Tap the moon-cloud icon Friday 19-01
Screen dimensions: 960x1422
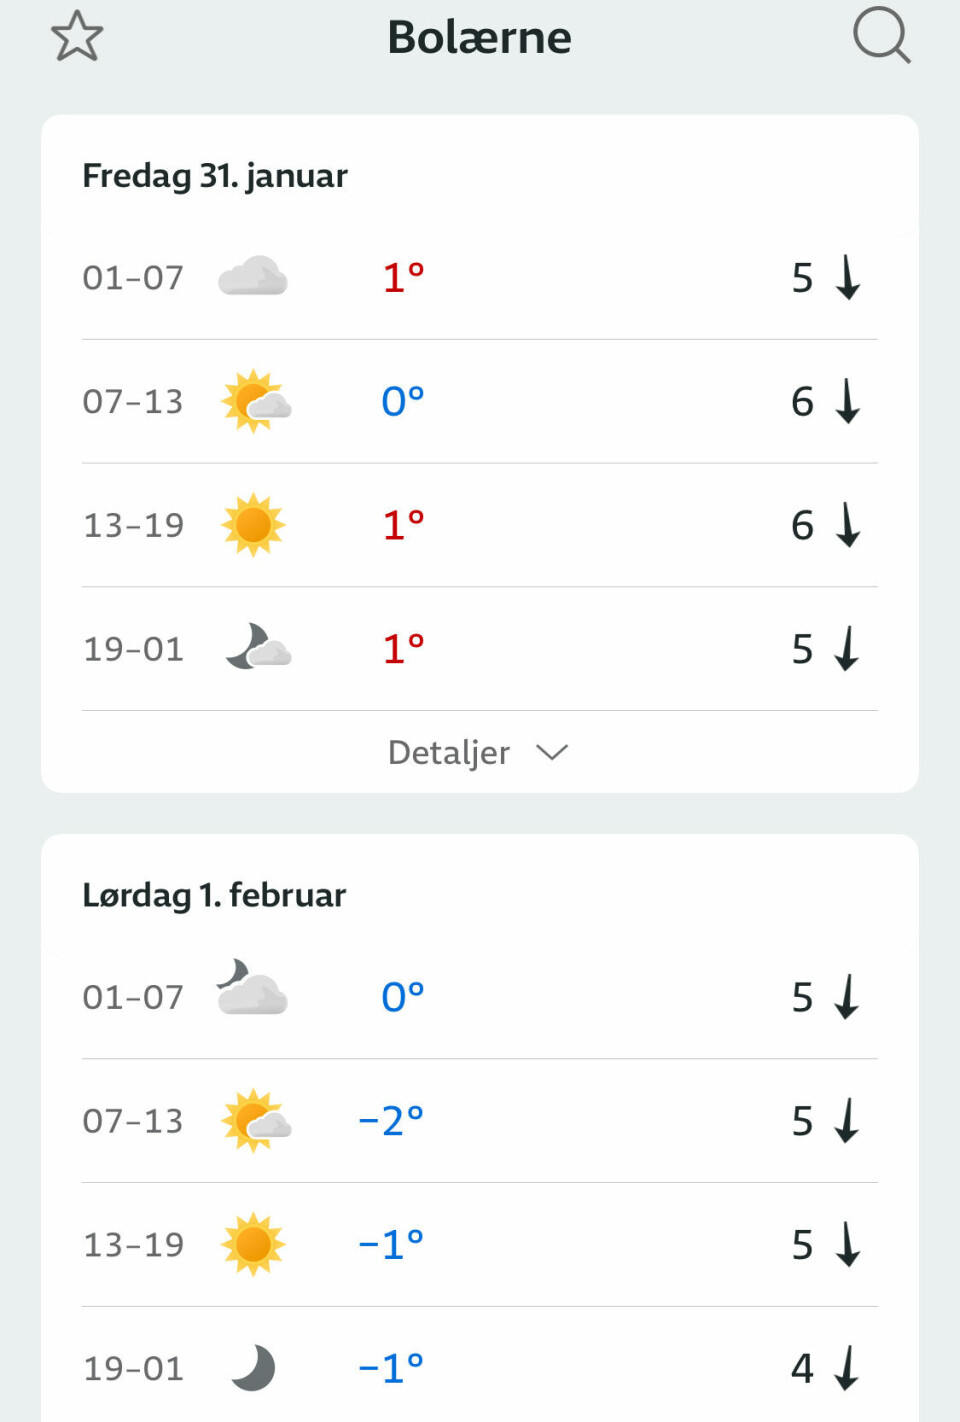point(257,648)
